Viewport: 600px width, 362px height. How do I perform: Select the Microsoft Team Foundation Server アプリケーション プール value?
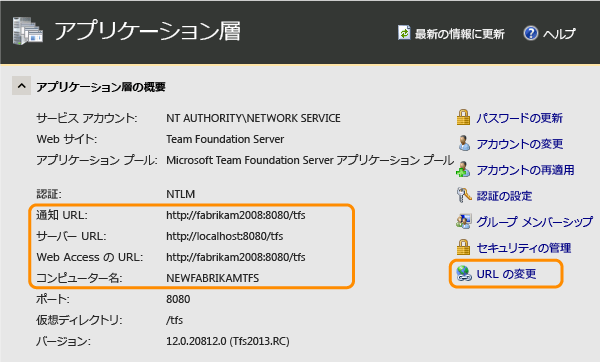[x=310, y=160]
